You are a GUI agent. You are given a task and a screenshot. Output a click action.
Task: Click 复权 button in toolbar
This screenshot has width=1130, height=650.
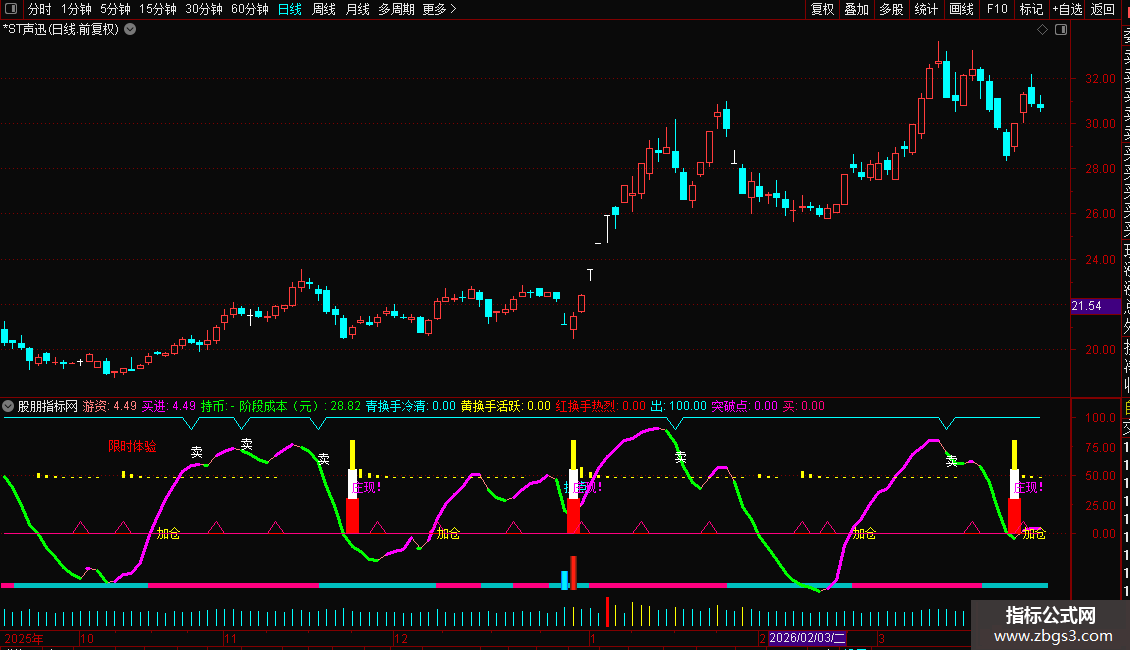822,9
